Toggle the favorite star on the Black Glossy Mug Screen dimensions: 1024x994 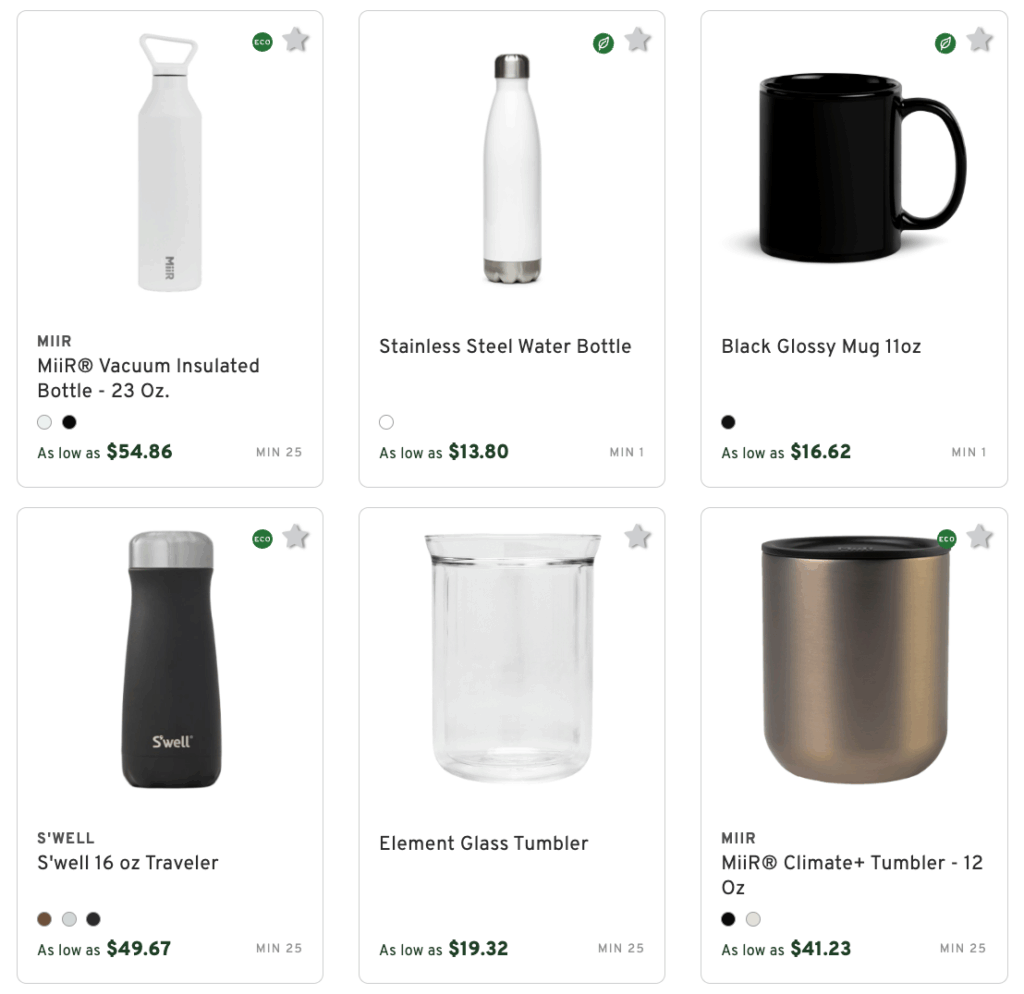tap(980, 40)
